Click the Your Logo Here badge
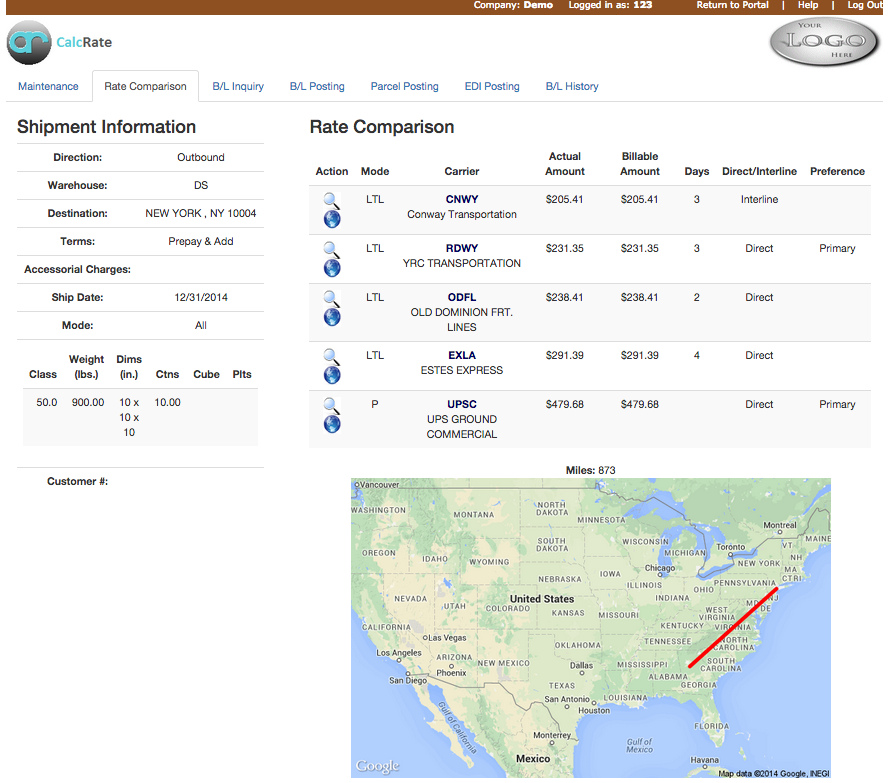Viewport: 889px width, 783px height. click(824, 41)
